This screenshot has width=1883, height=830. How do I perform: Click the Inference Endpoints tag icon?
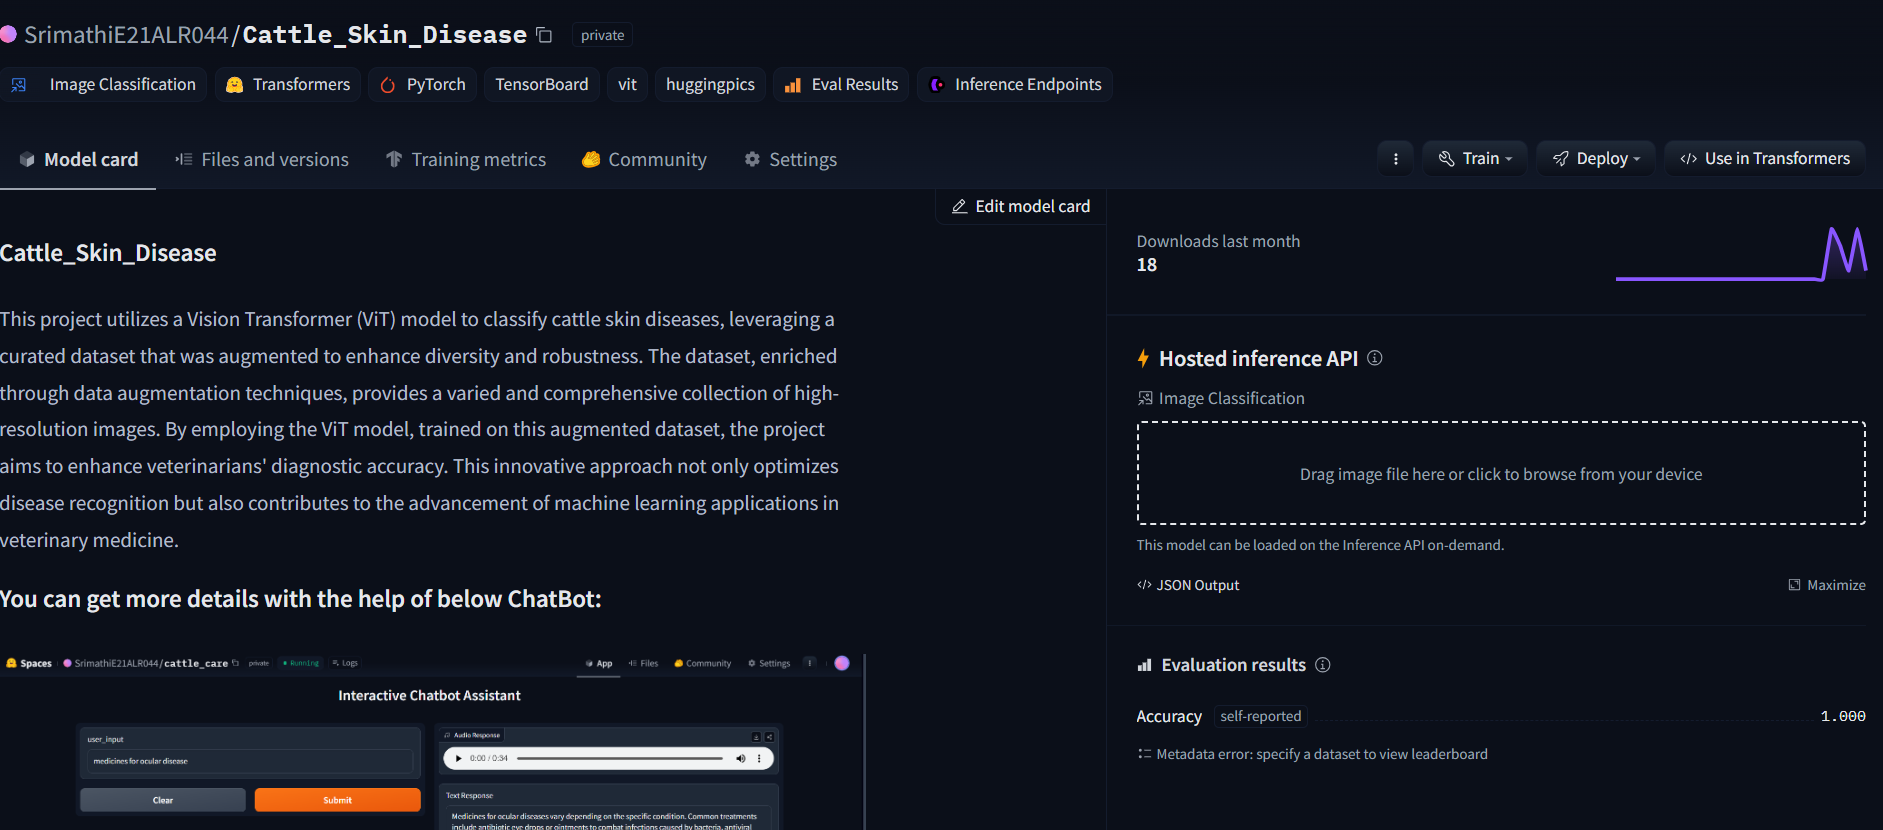point(937,85)
